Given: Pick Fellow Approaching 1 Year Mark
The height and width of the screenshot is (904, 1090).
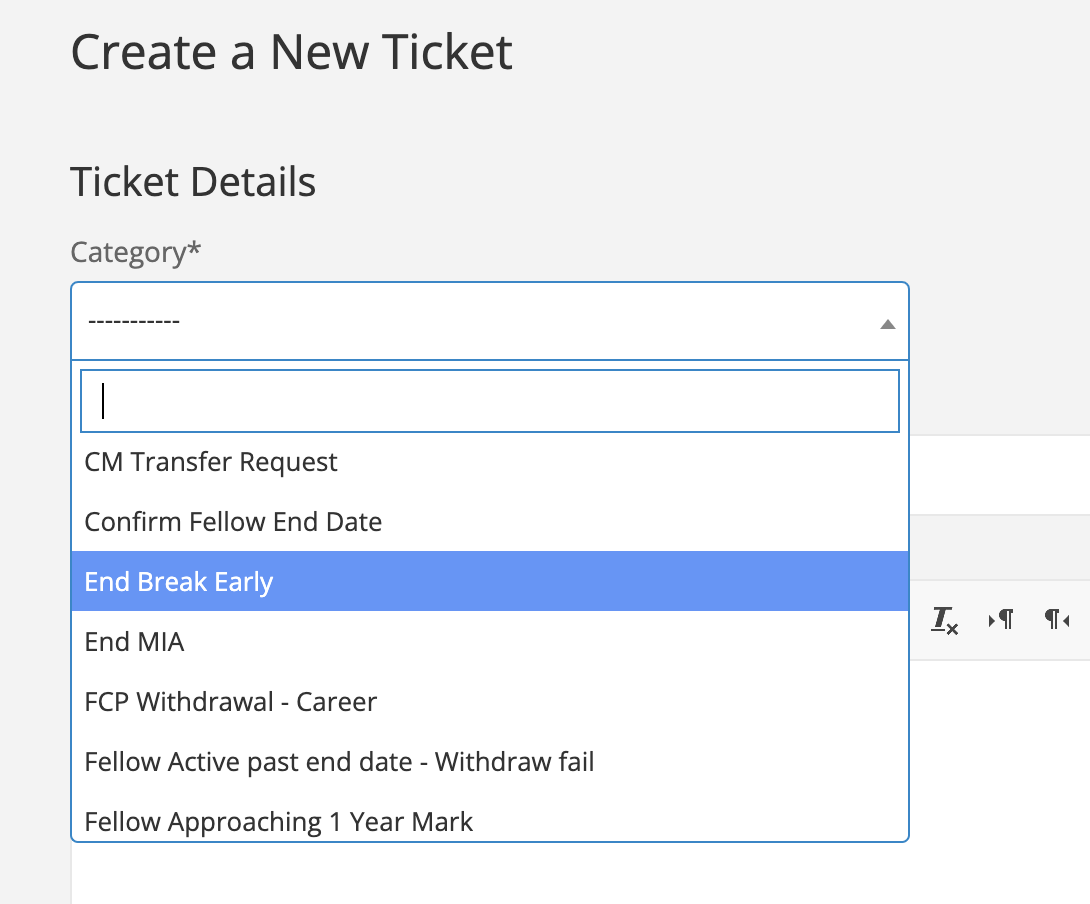Looking at the screenshot, I should point(279,822).
